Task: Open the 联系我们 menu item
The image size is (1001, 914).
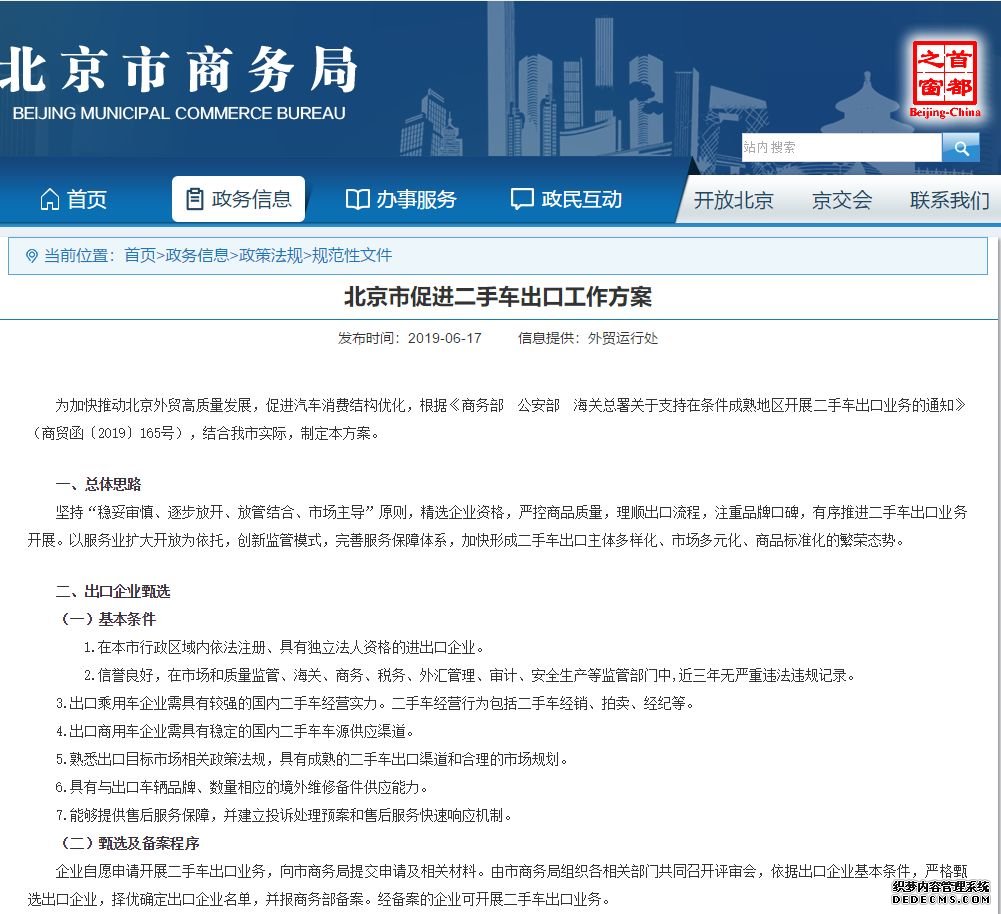Action: coord(950,200)
